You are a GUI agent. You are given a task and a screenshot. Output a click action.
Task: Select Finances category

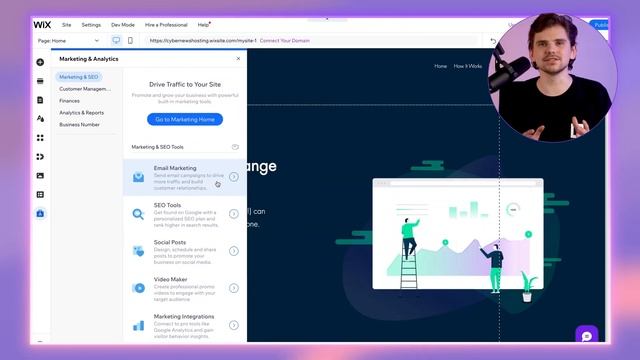point(69,100)
